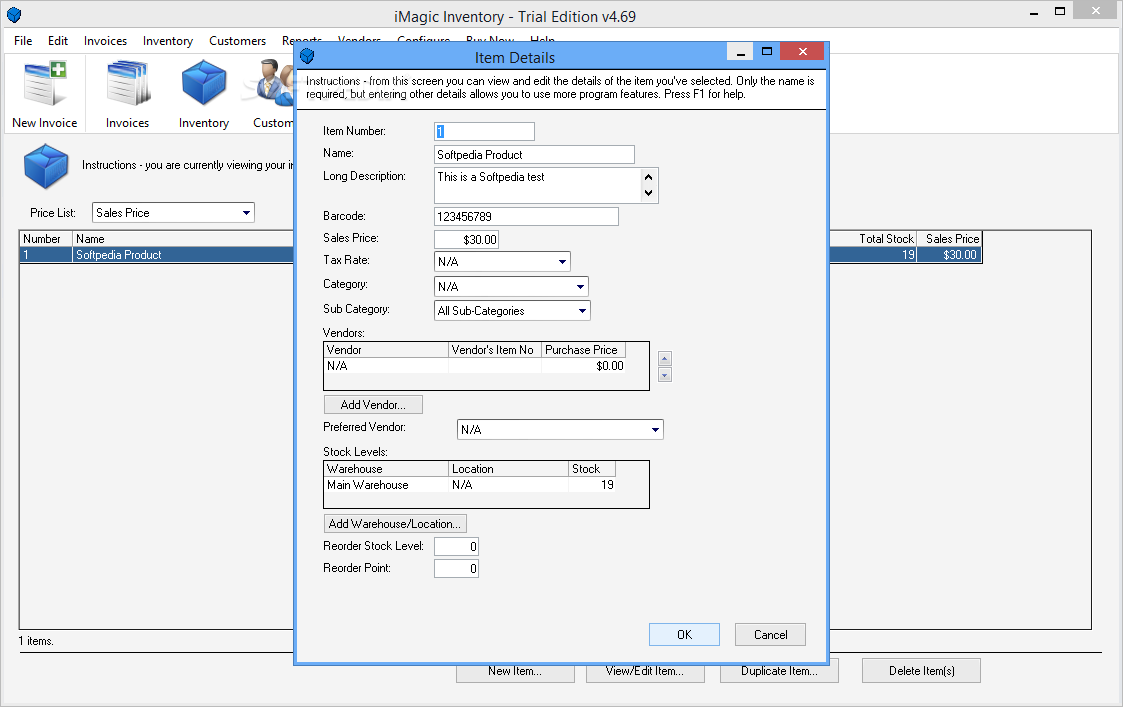The height and width of the screenshot is (707, 1123).
Task: Click the View/Edit Item... button
Action: point(645,672)
